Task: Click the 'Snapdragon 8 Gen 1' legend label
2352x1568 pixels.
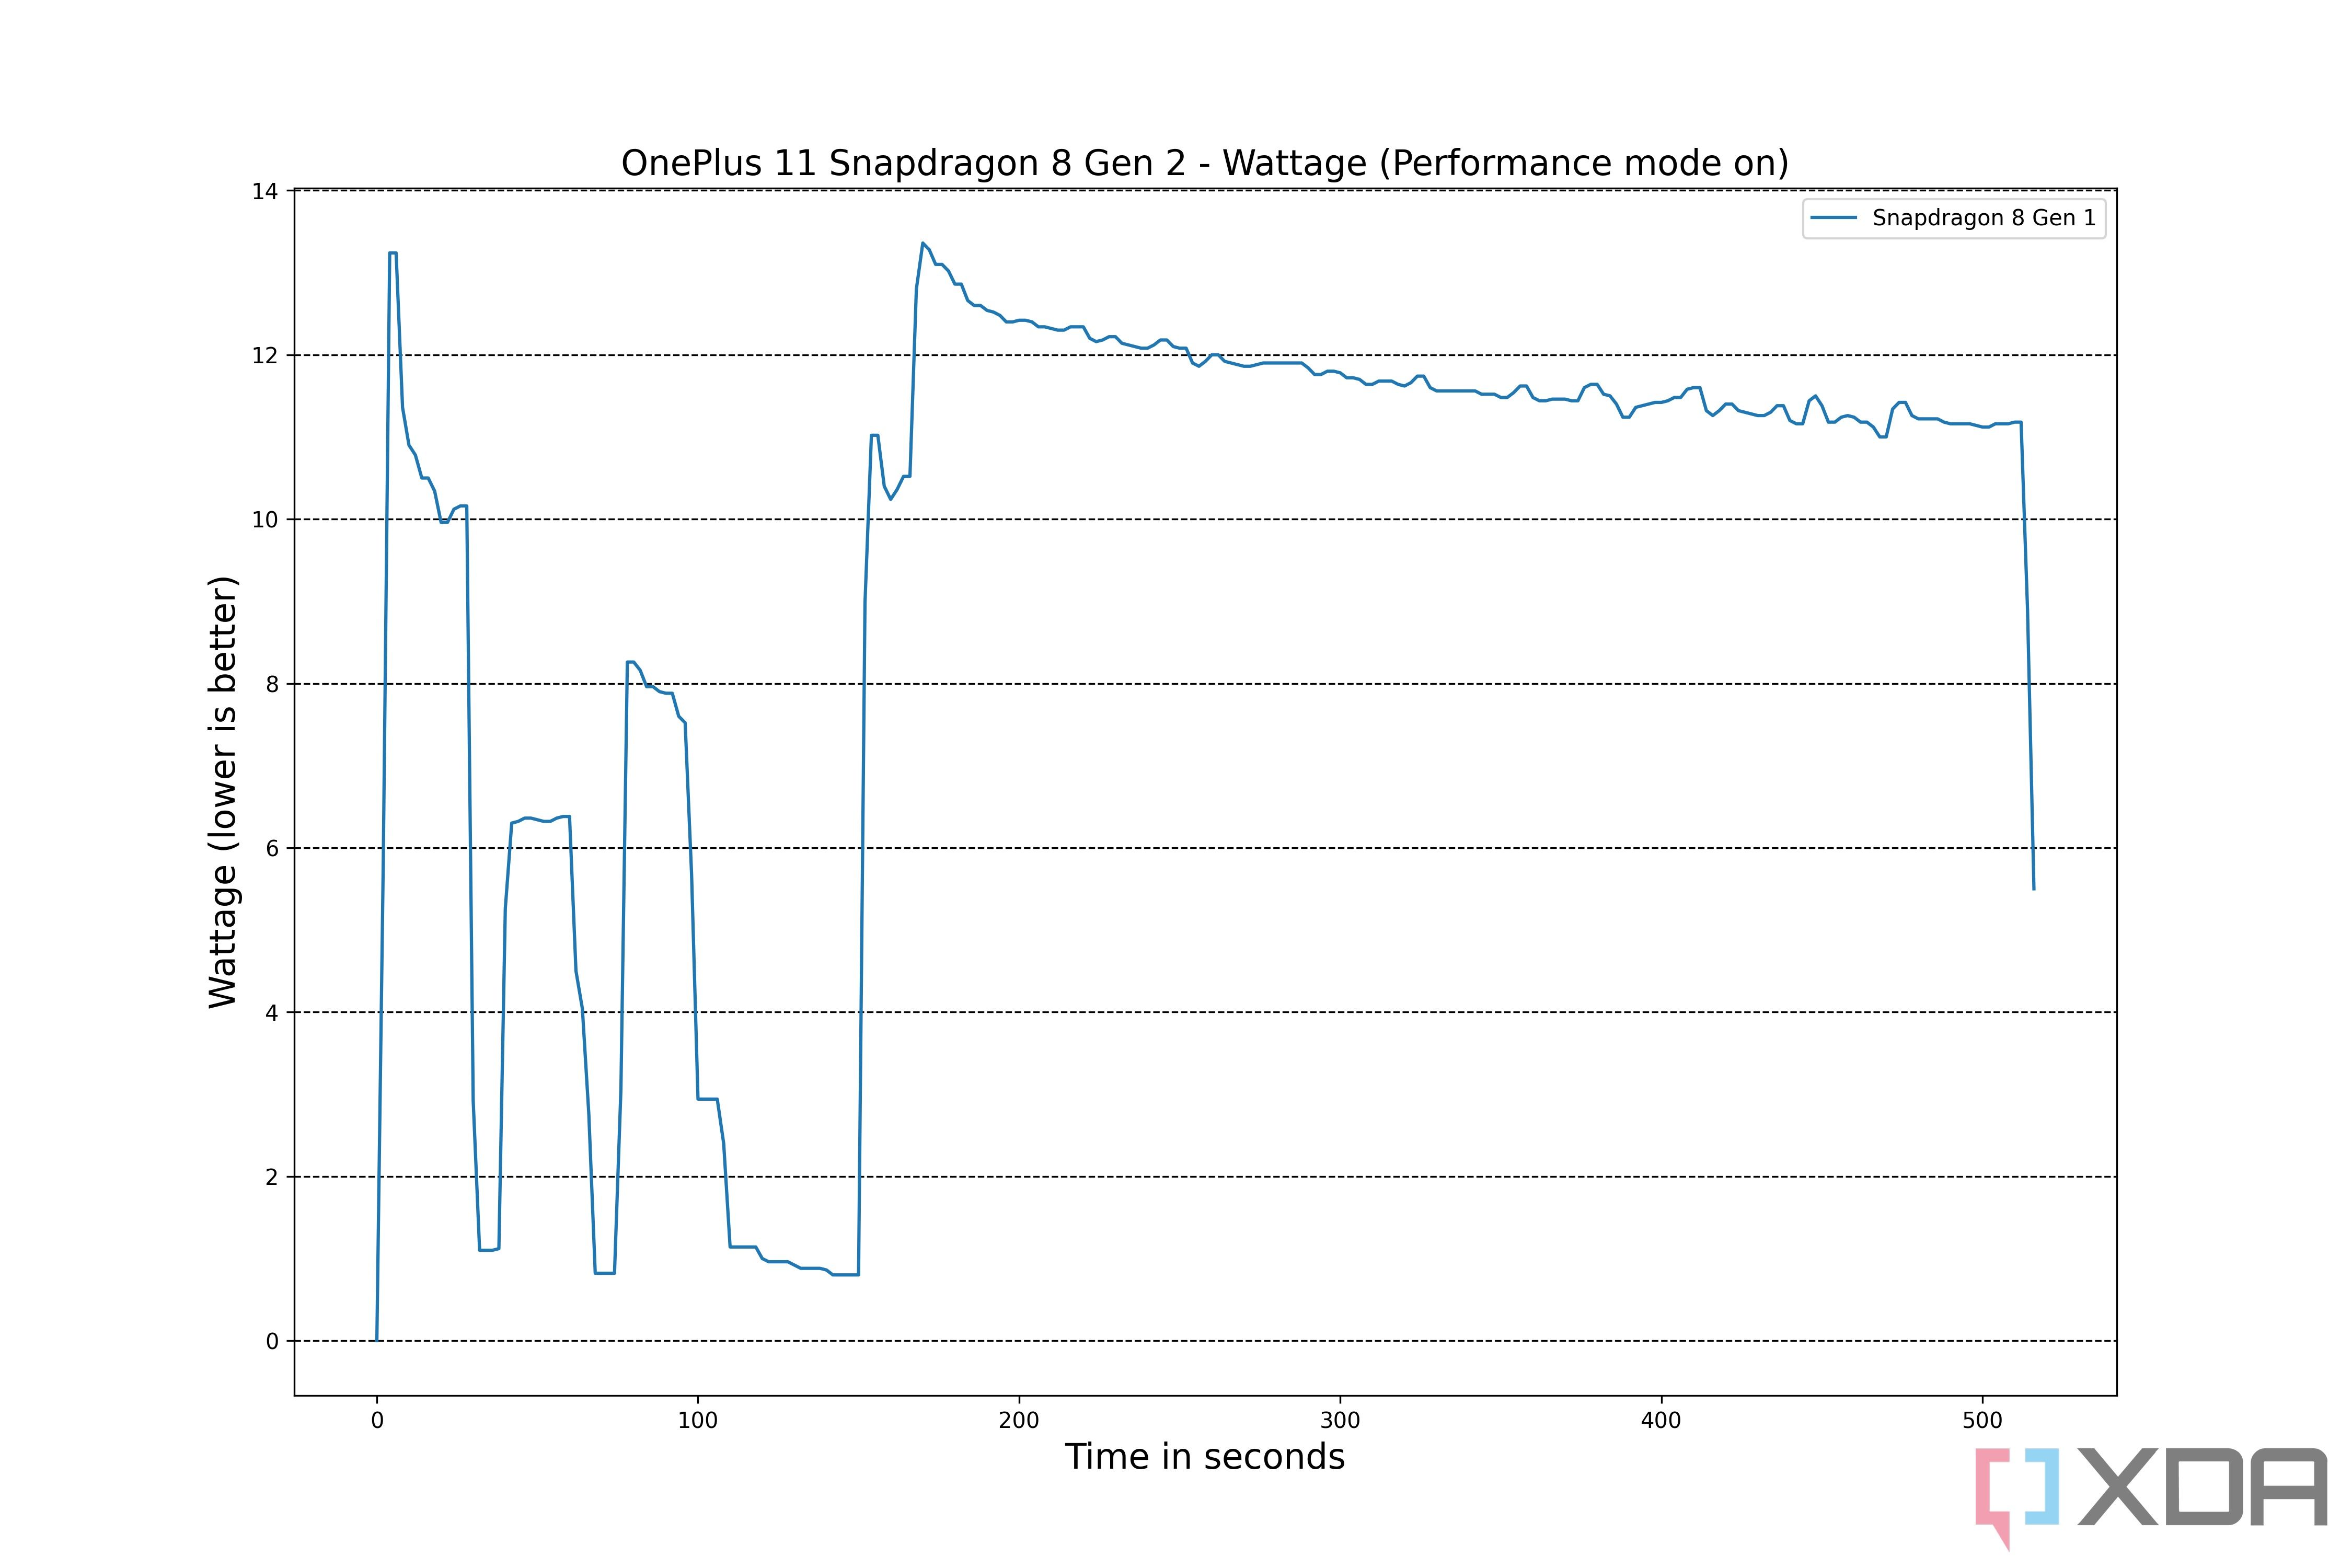Action: [1984, 218]
